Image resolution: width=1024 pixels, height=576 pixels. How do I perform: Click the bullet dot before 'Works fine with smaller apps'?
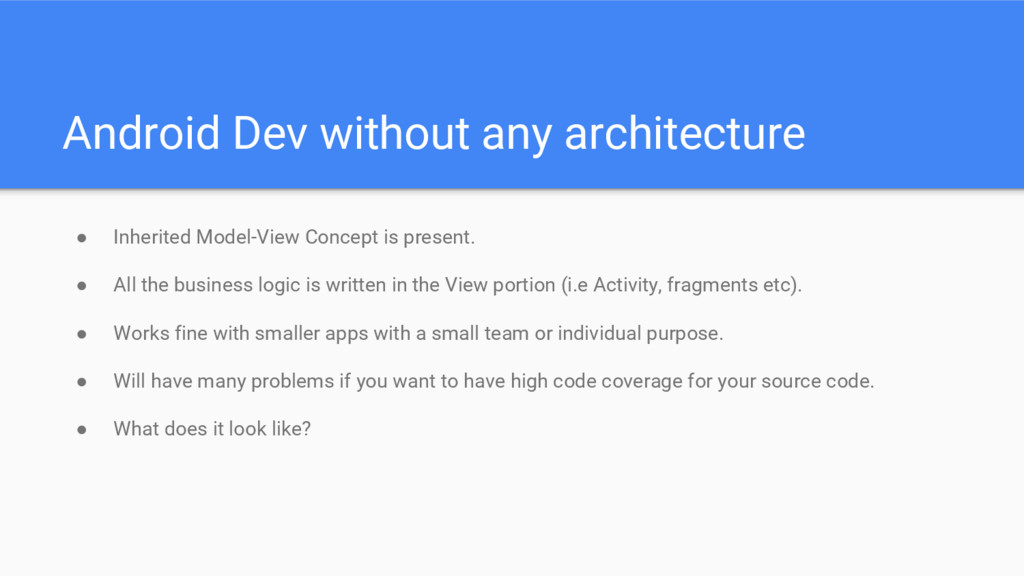(82, 334)
